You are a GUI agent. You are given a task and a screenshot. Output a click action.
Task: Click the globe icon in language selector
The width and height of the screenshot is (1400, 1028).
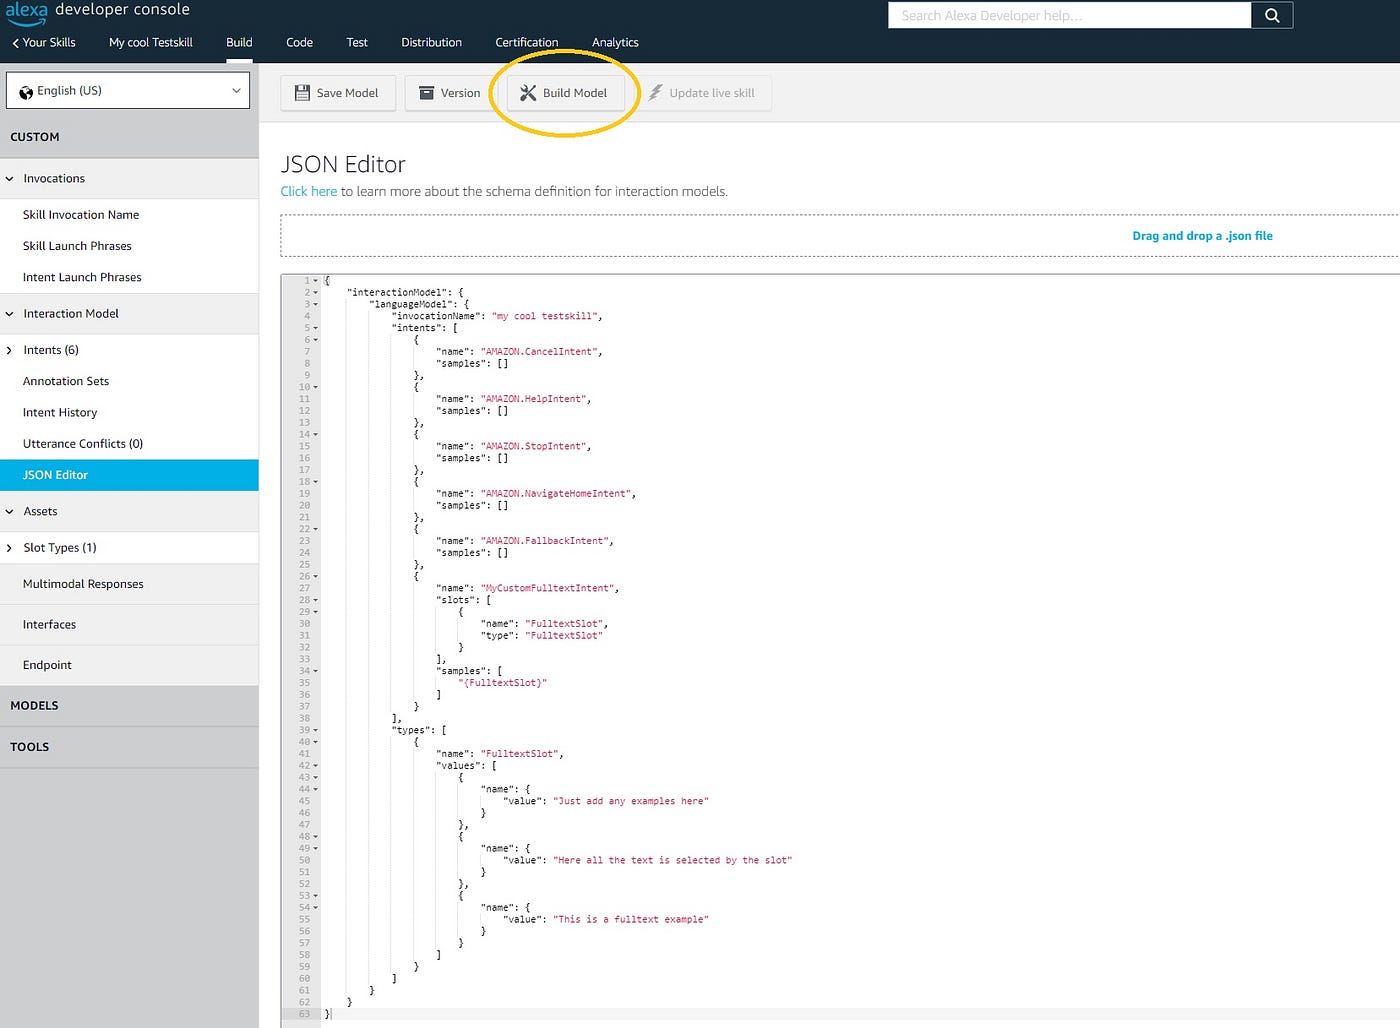pyautogui.click(x=26, y=92)
